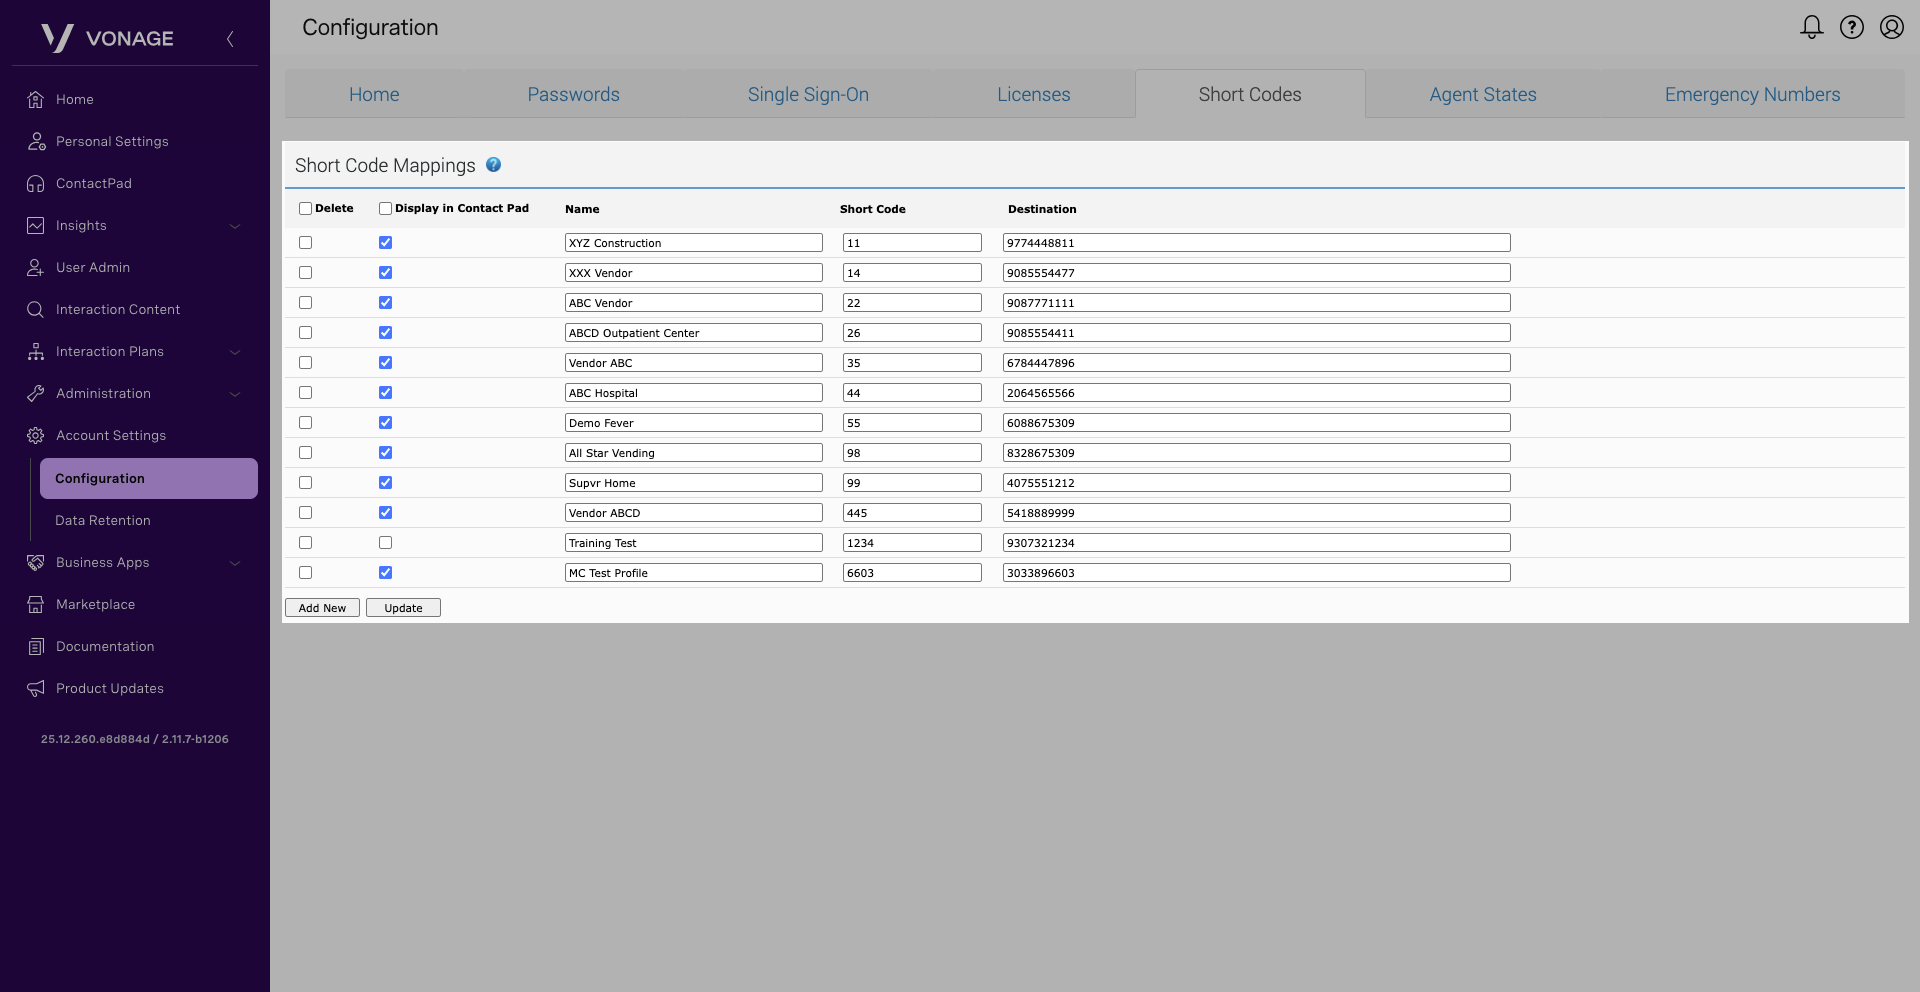
Task: Click the Destination field for ABC Hospital
Action: coord(1255,393)
